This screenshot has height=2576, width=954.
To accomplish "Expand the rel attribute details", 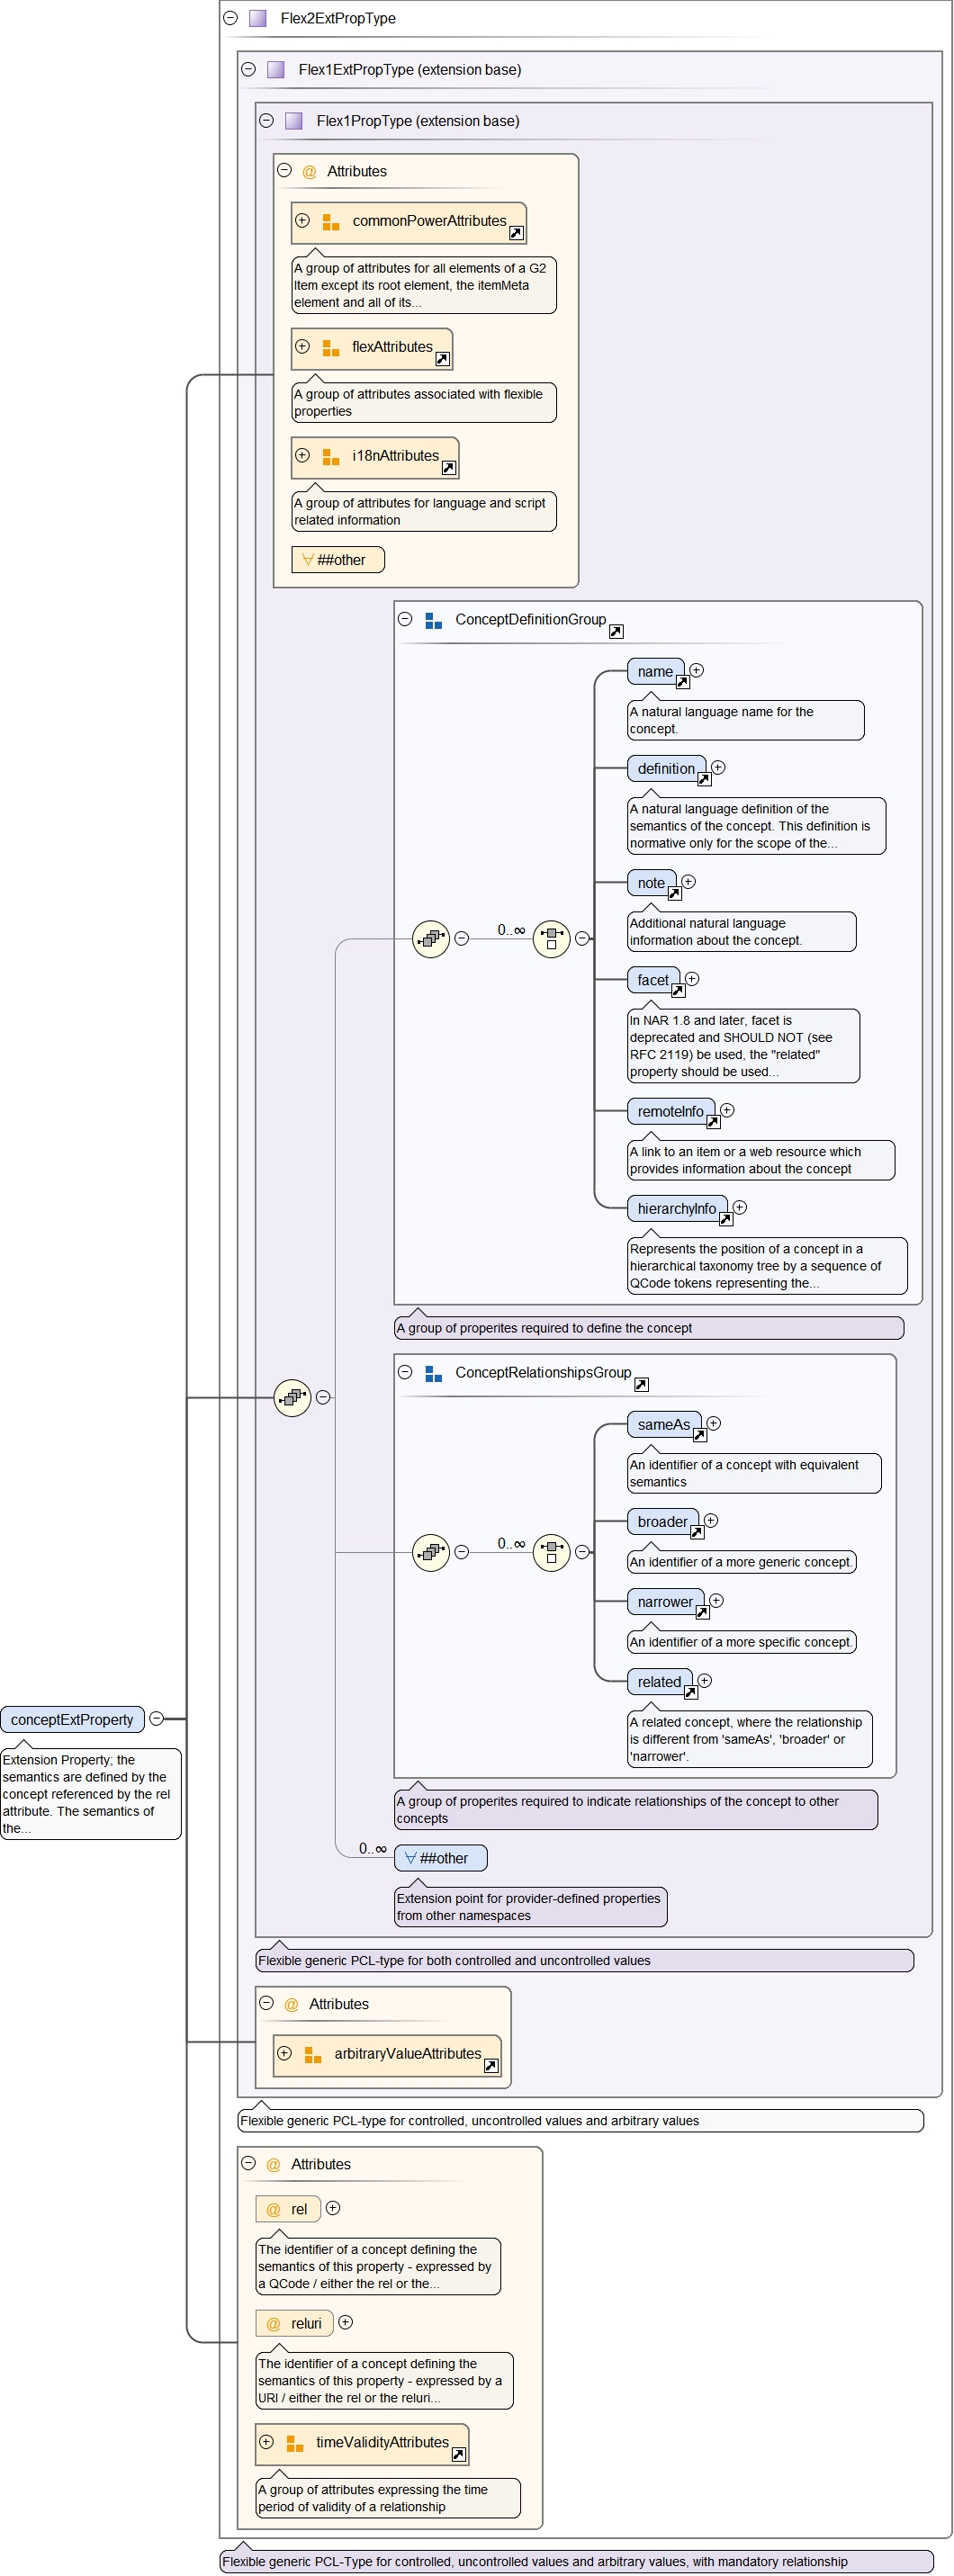I will (333, 2208).
